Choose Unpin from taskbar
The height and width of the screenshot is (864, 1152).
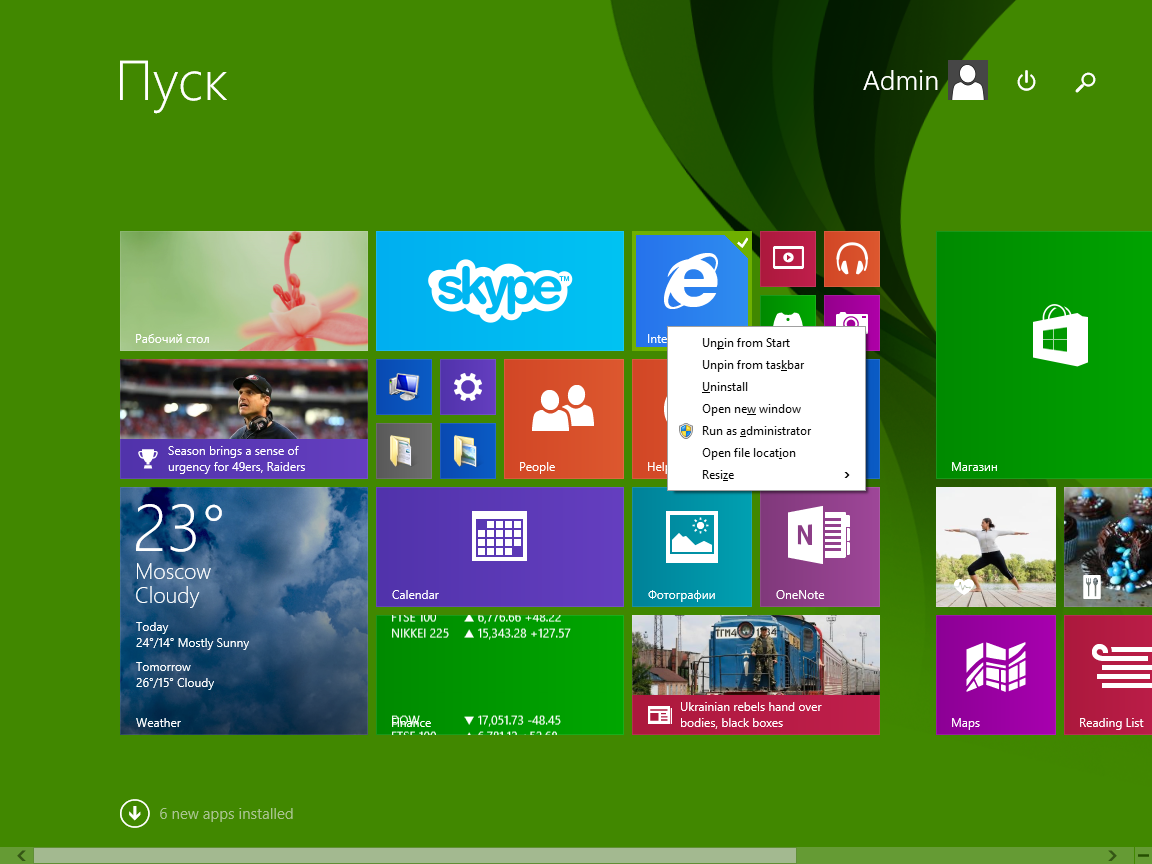766,364
